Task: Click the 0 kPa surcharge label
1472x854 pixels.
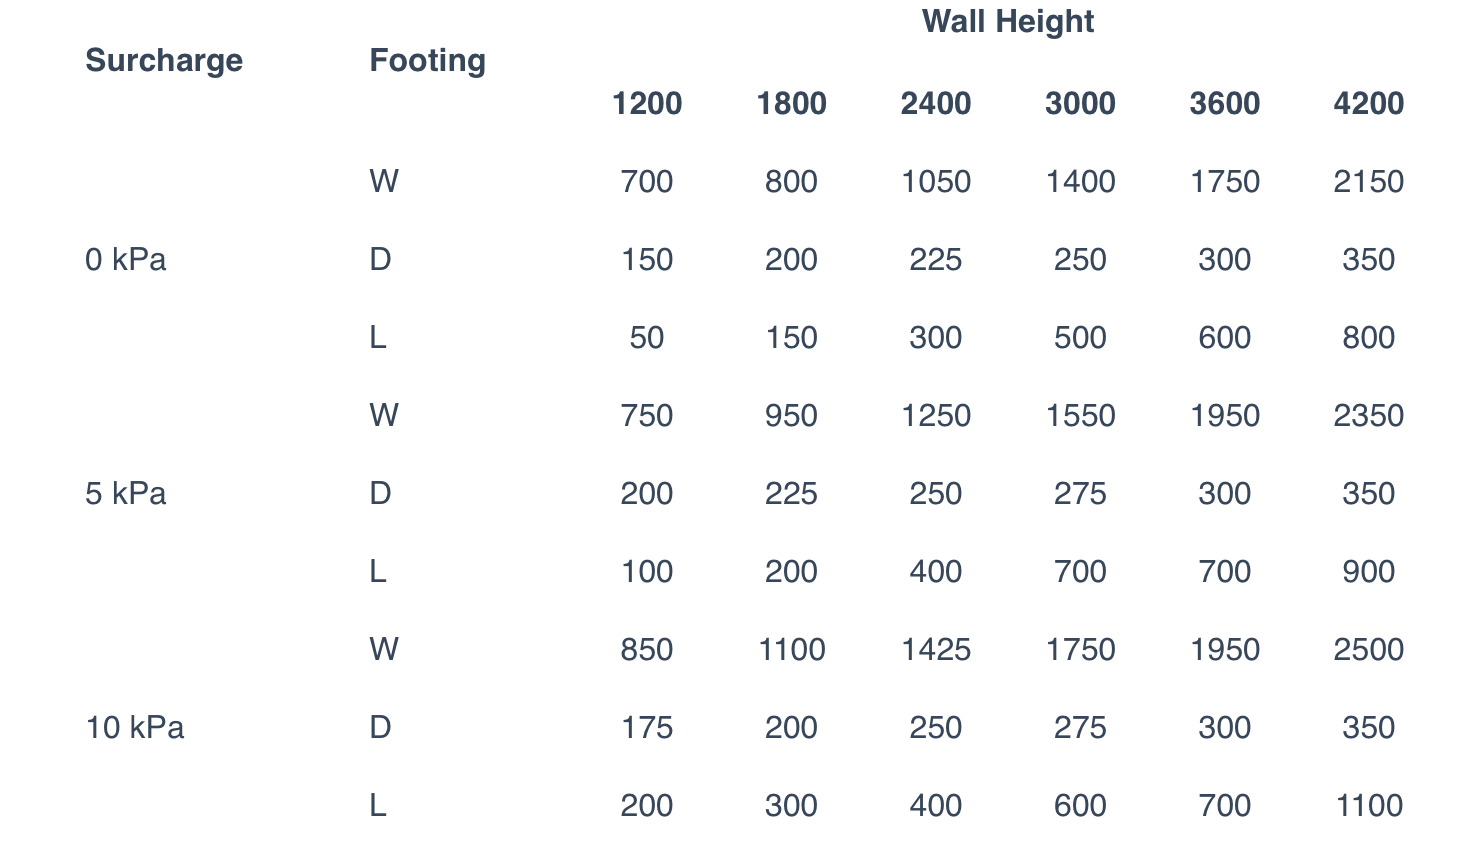Action: [x=126, y=260]
